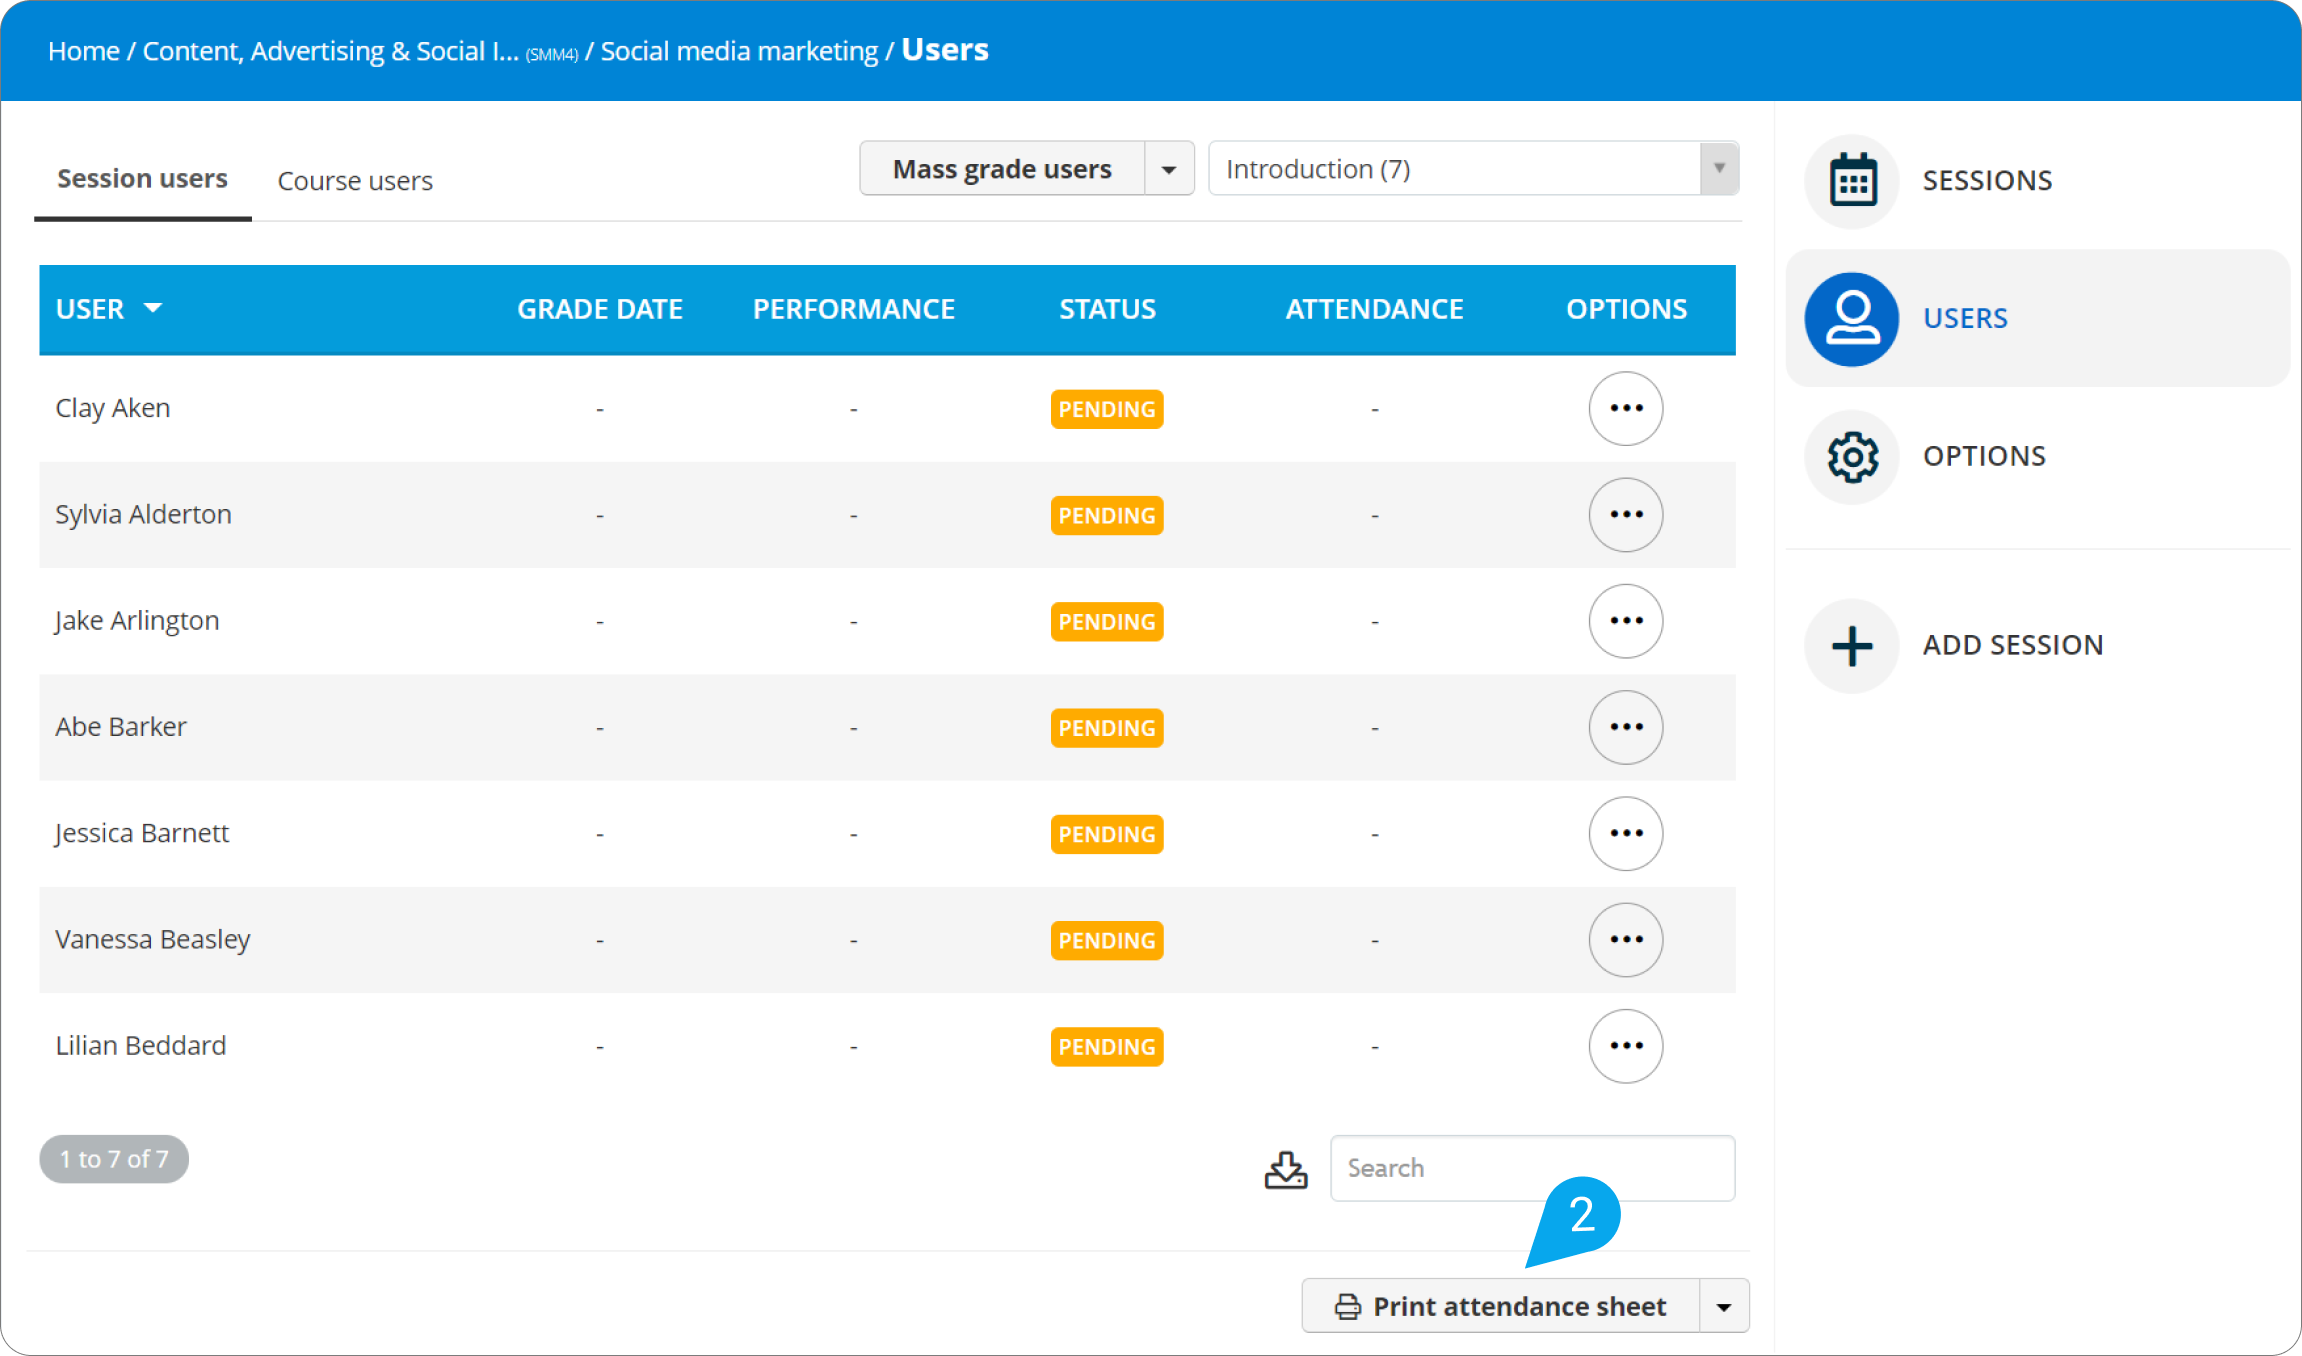
Task: Open options menu for Jake Arlington
Action: pos(1626,621)
